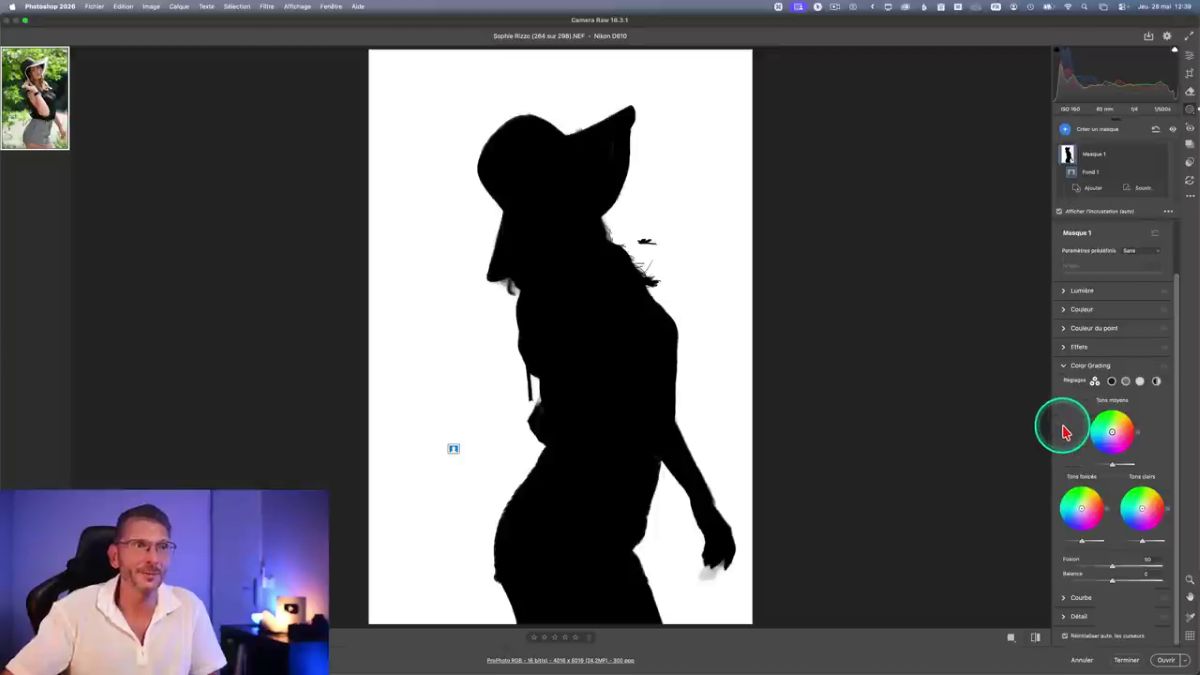Open mask overlay options three dots

point(1168,211)
